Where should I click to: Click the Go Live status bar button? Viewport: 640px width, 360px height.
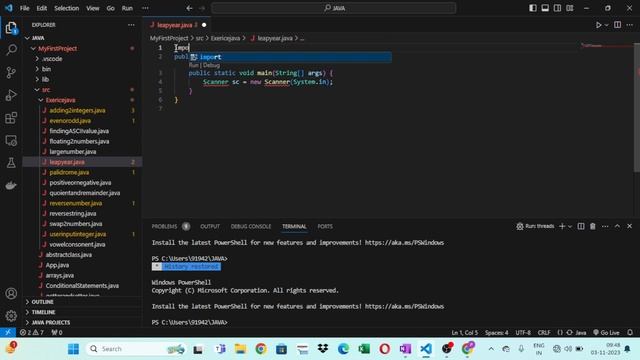pos(607,333)
